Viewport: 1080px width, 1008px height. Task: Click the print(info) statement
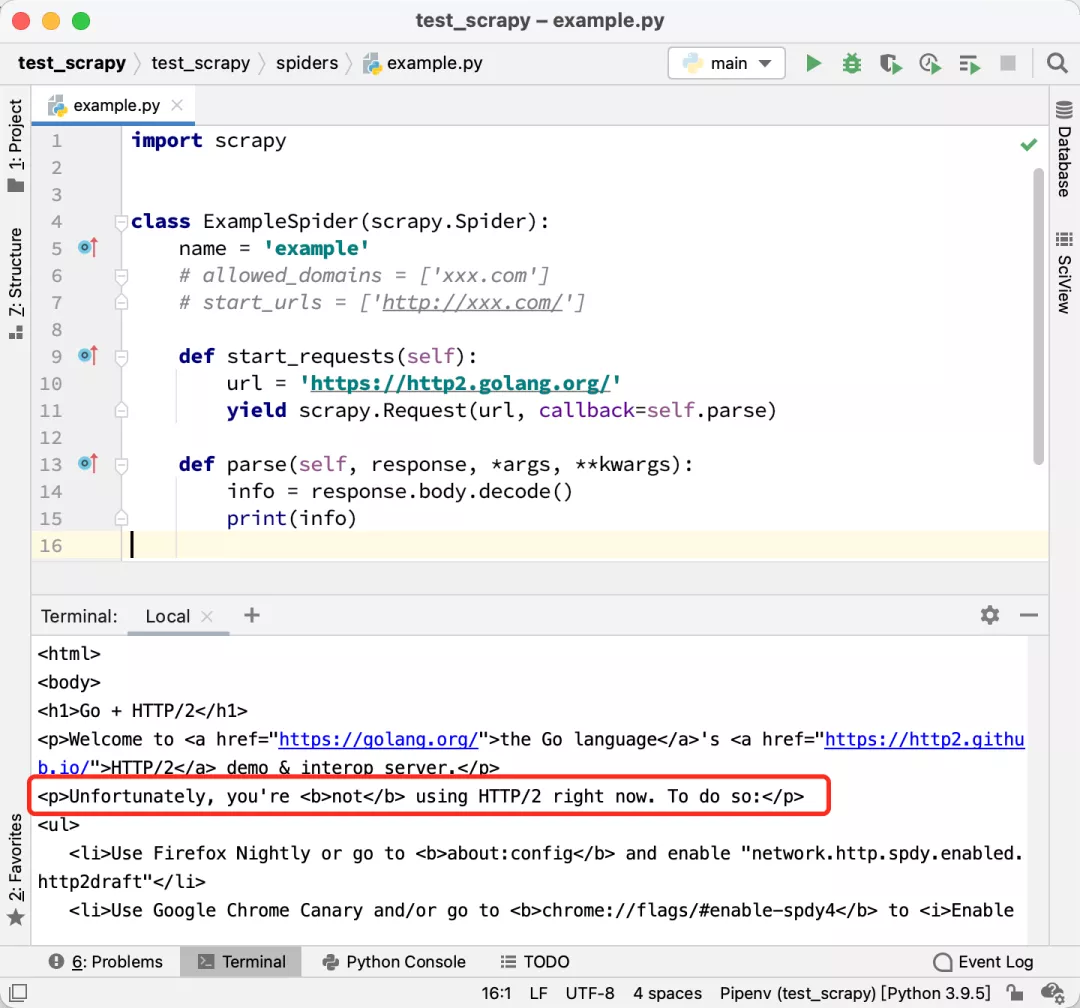pos(291,518)
